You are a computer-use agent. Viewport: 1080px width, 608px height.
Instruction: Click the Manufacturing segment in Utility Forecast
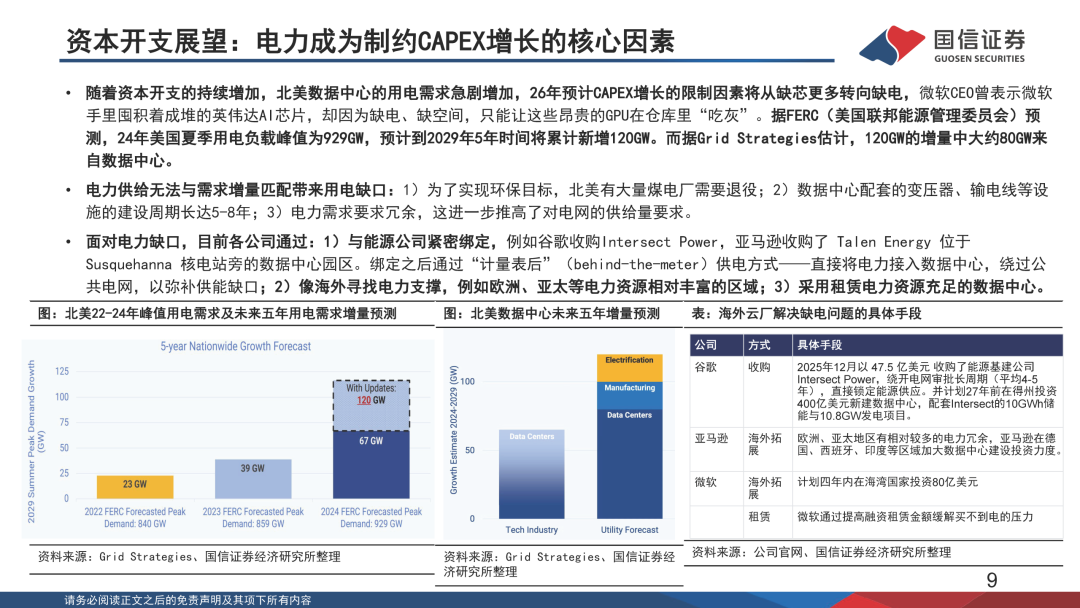(630, 395)
